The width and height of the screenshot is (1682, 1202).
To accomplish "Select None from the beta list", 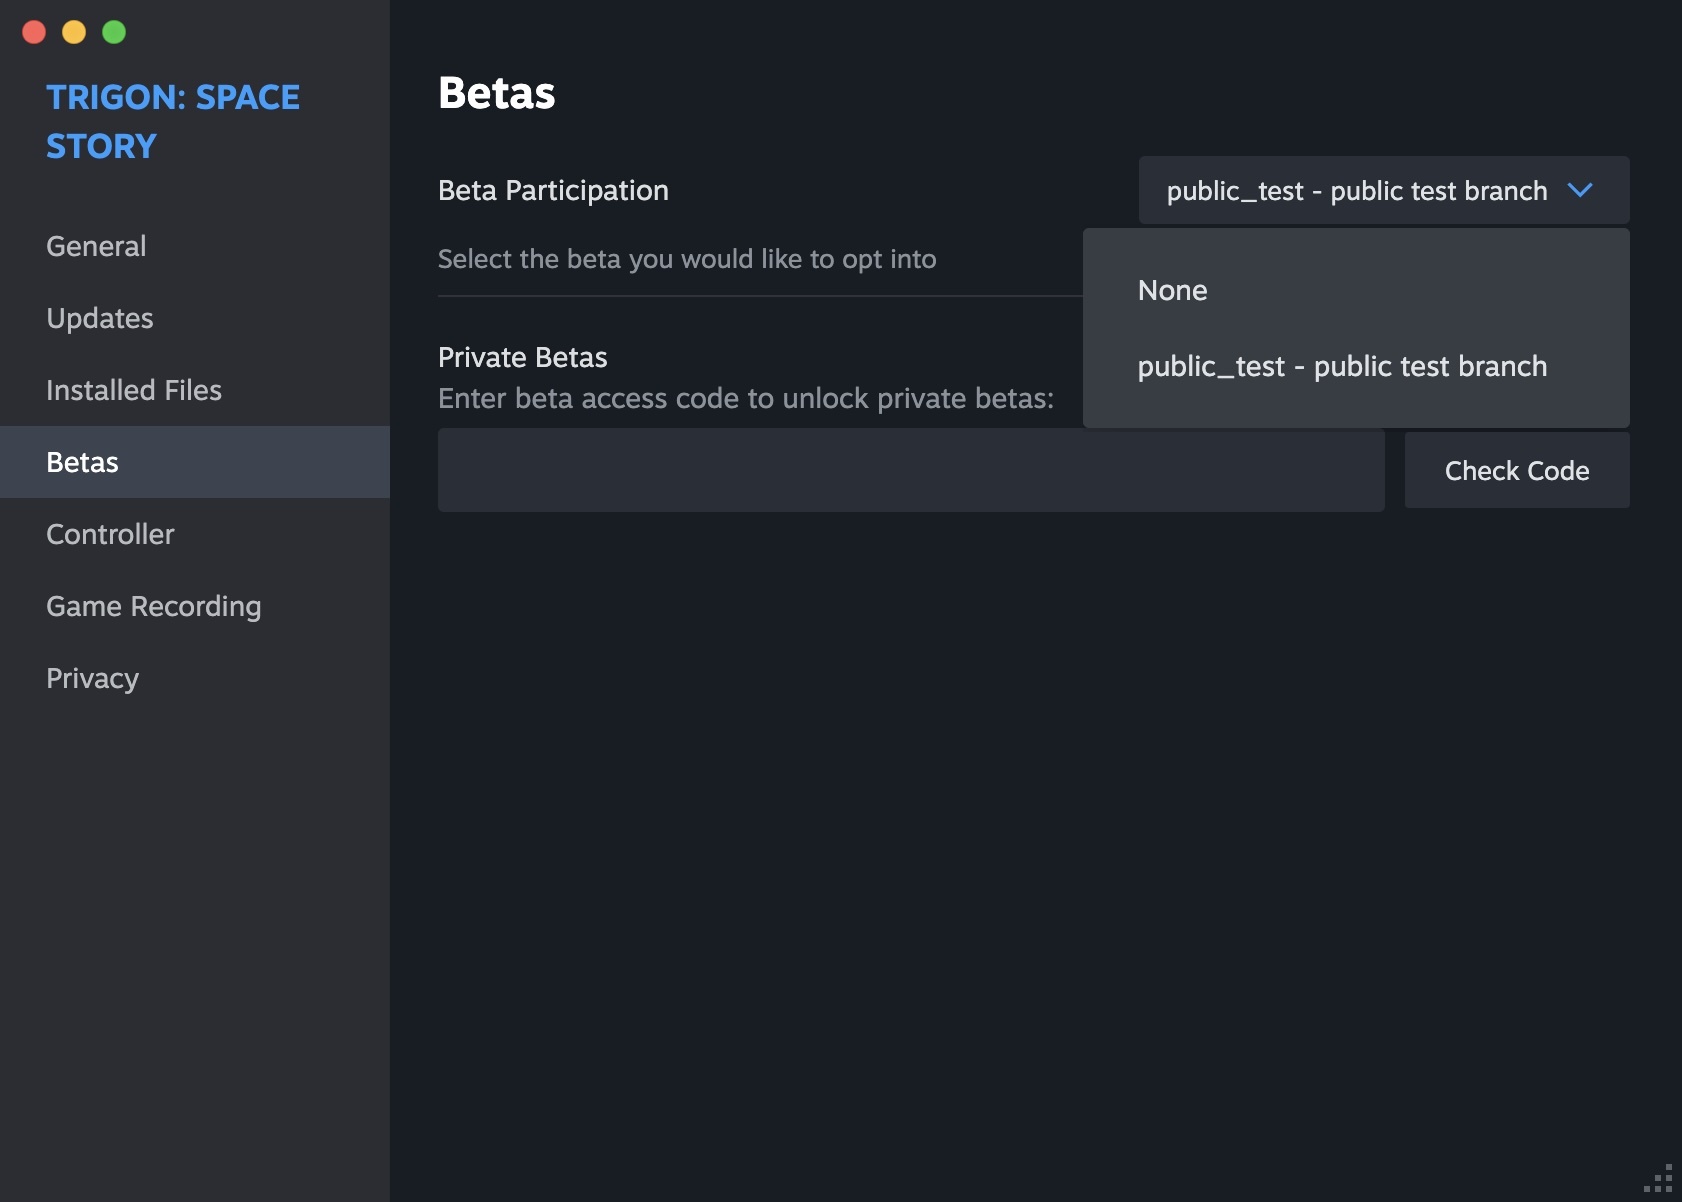I will pos(1173,291).
